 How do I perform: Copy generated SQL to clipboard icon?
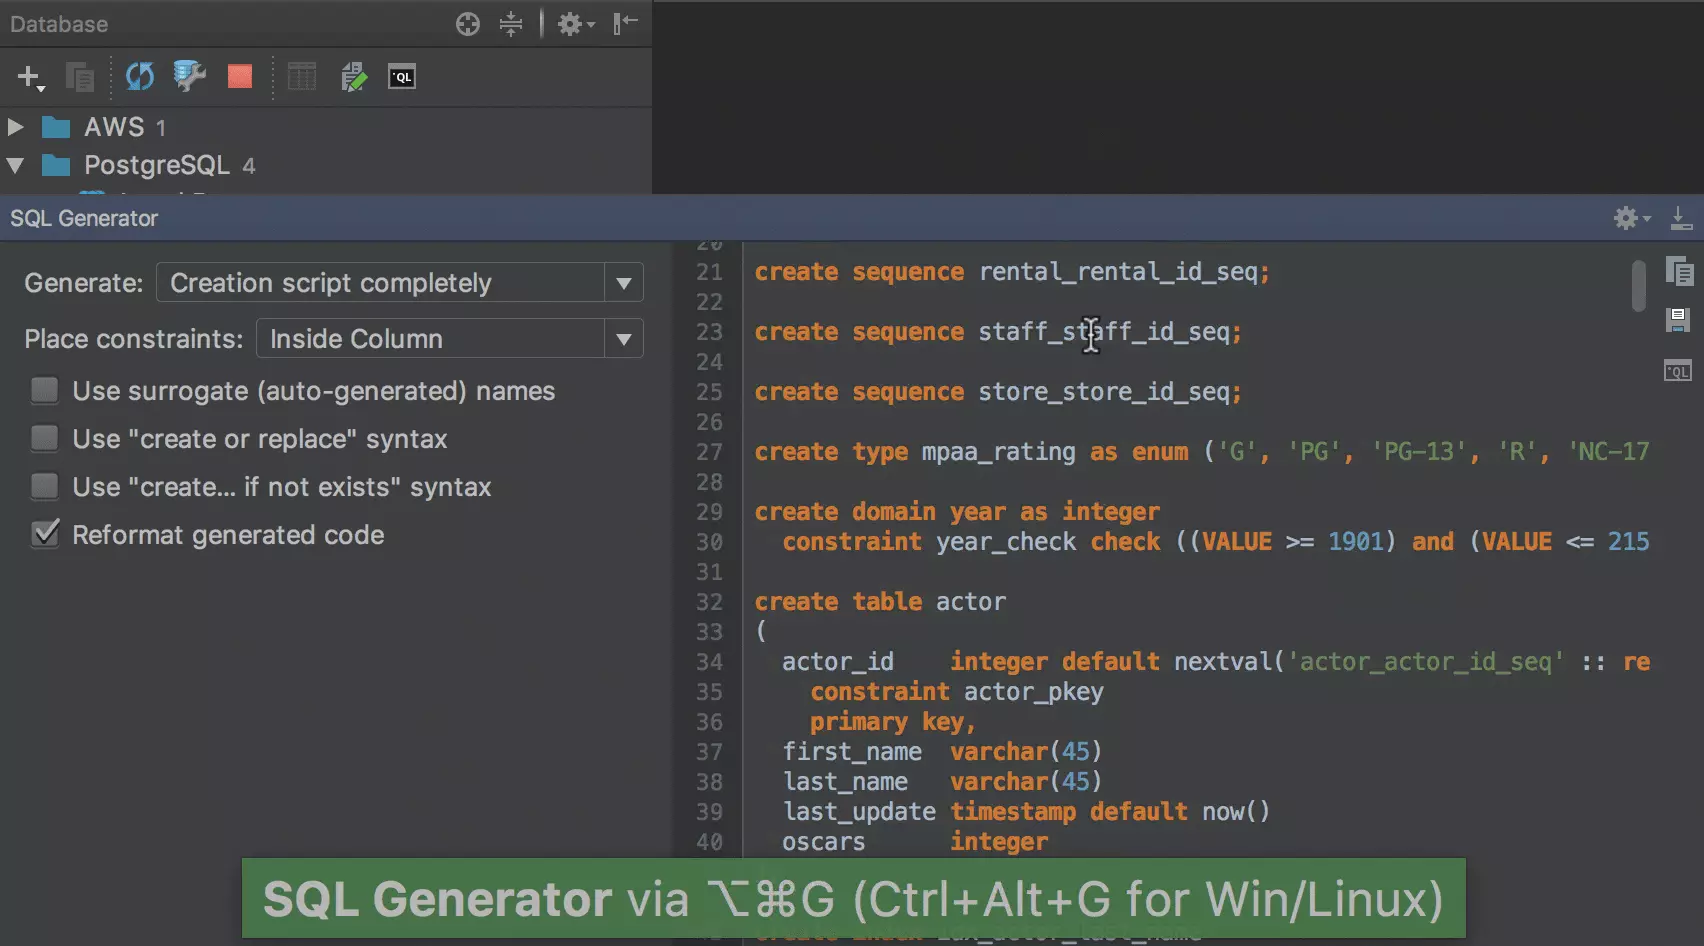[x=1679, y=272]
